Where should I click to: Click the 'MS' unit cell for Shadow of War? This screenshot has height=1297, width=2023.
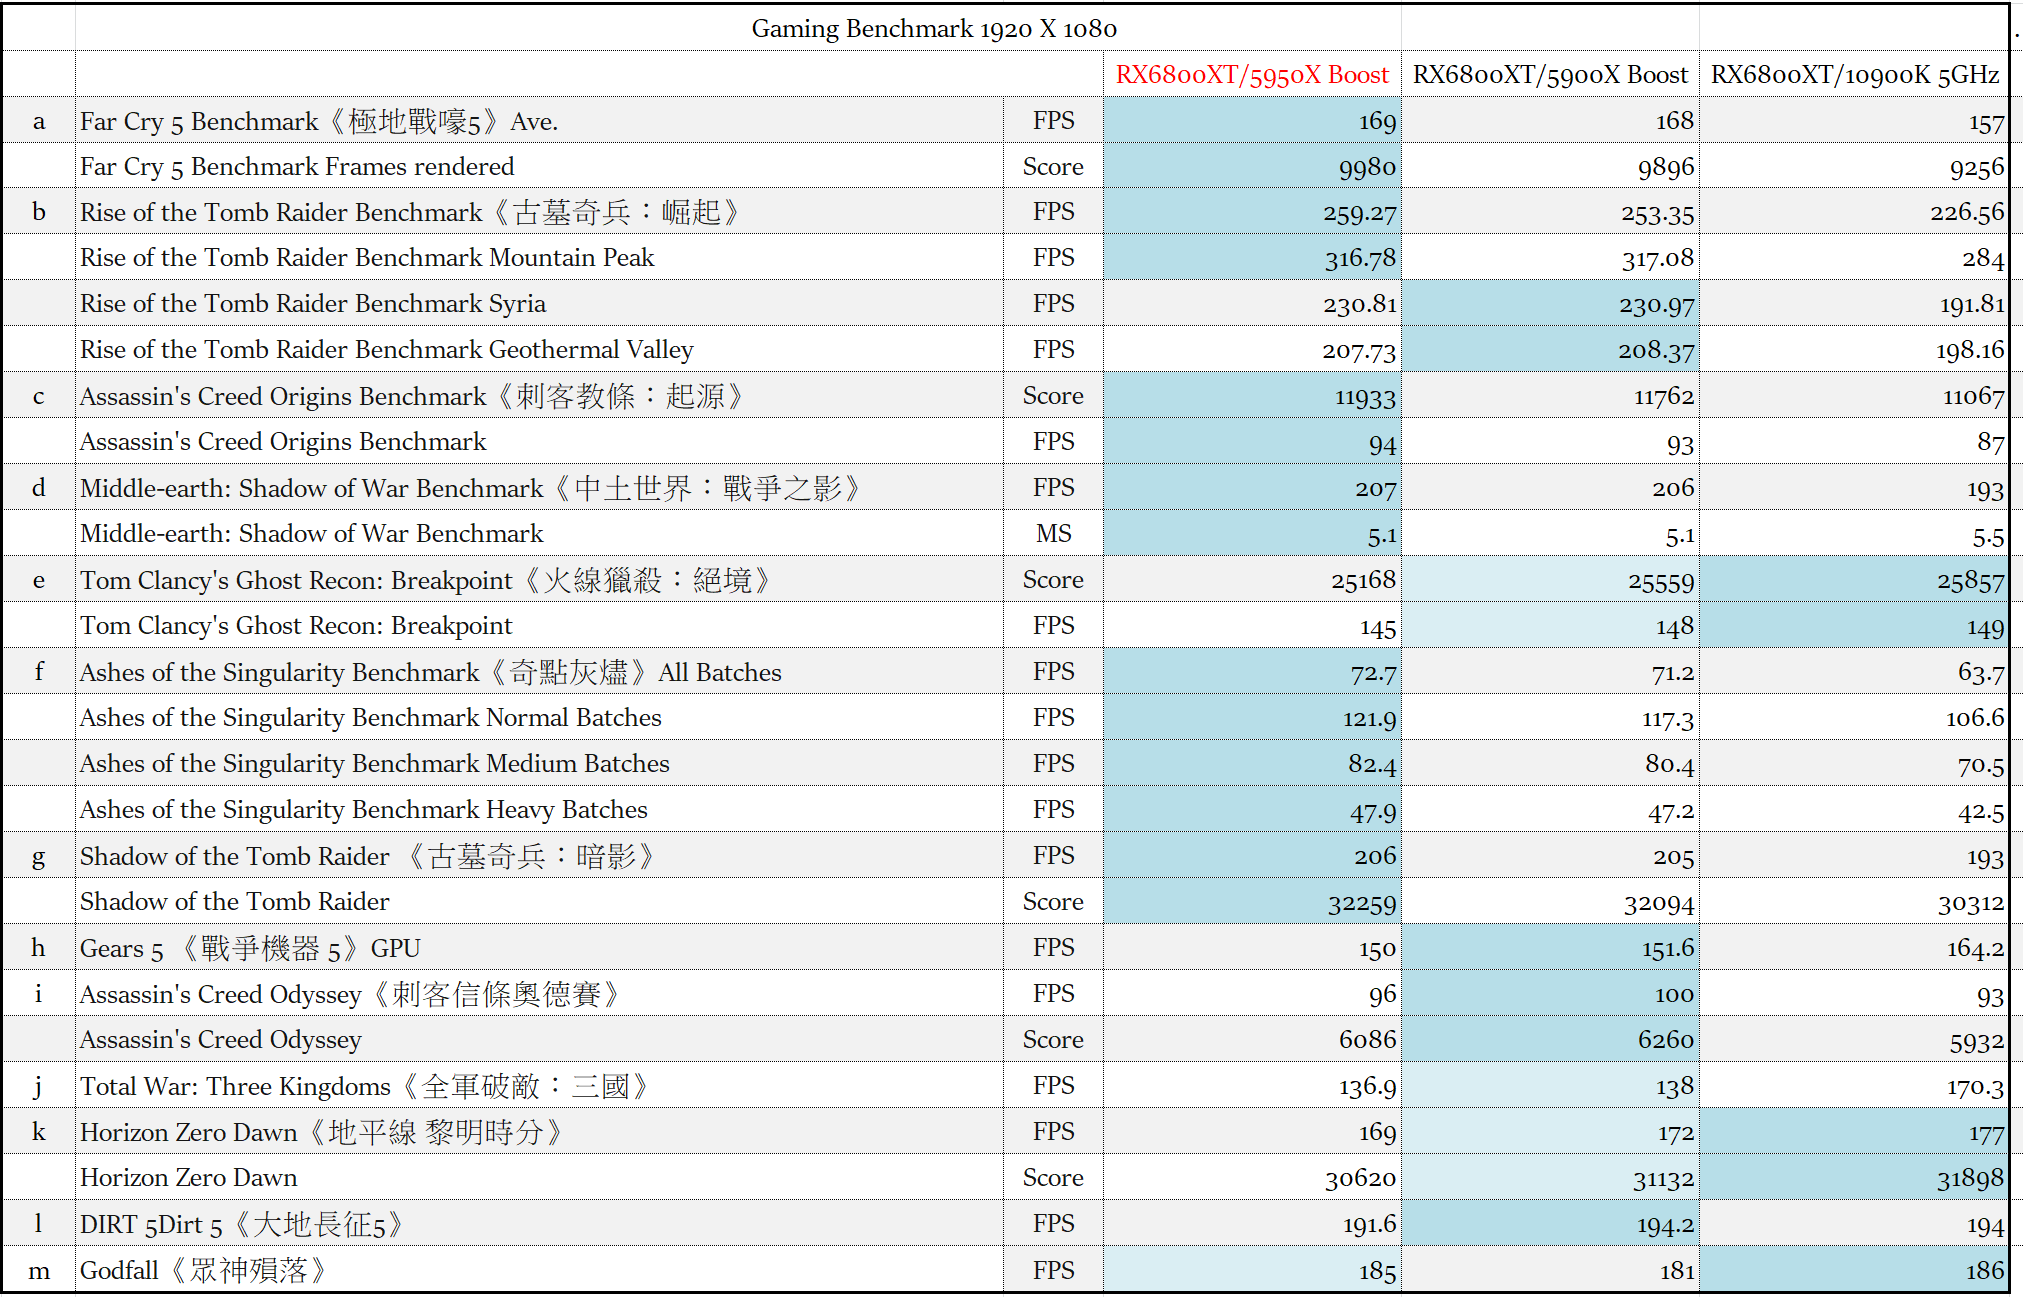[1053, 533]
